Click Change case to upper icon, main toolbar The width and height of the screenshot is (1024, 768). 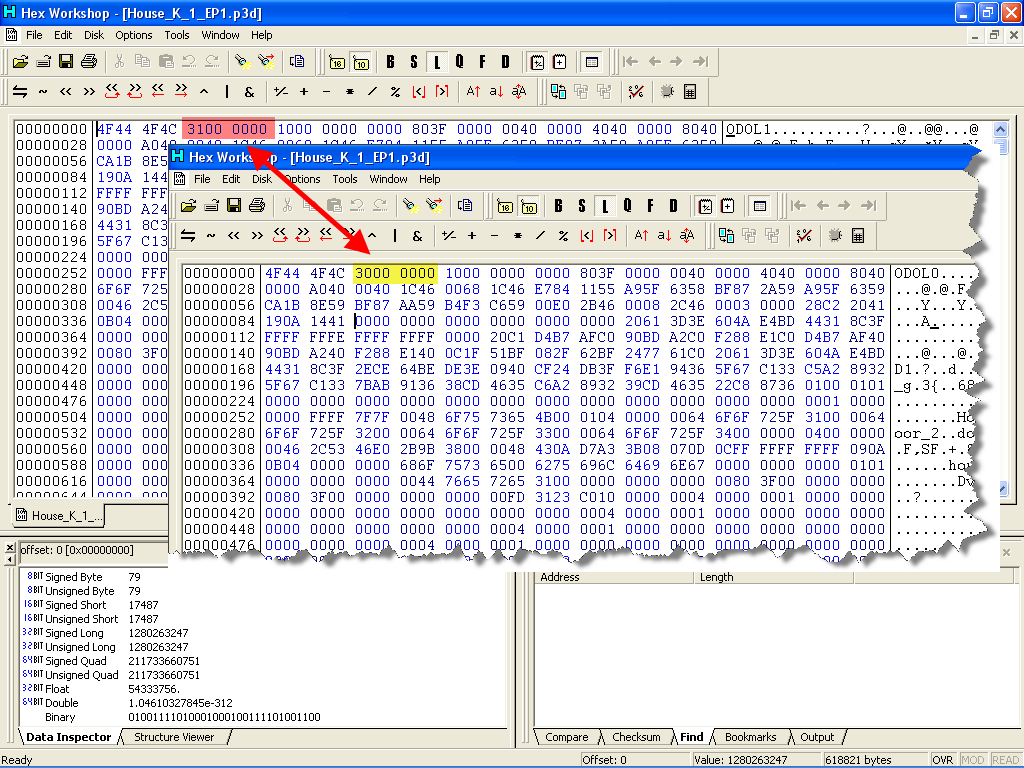[474, 92]
